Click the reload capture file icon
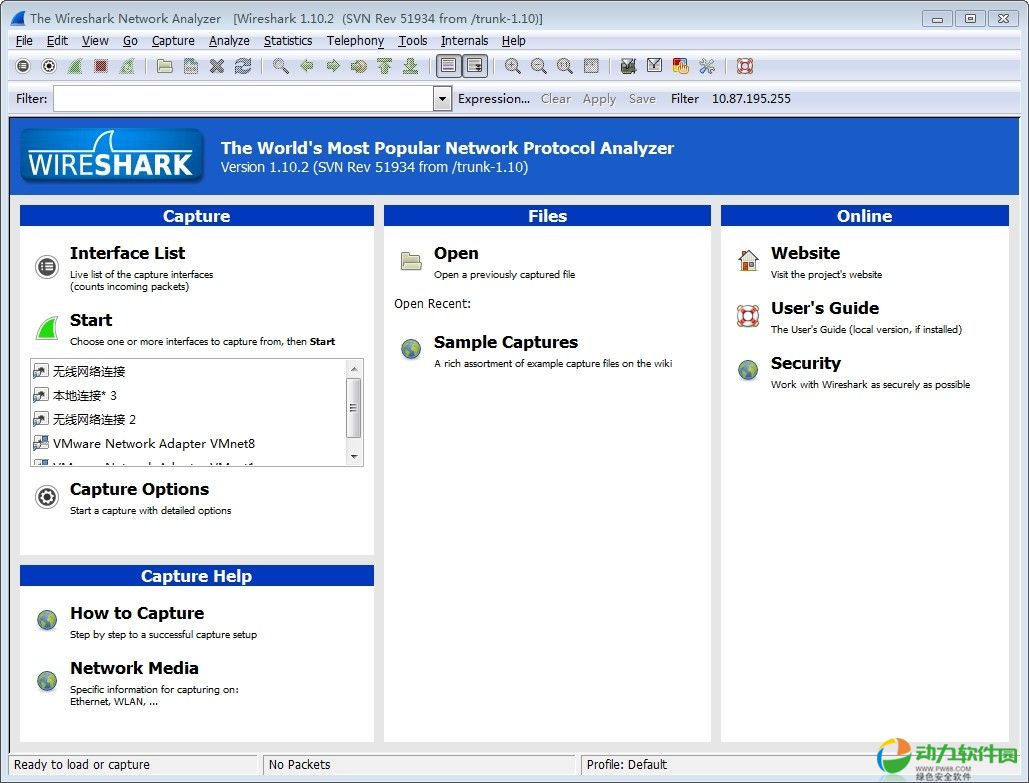1029x783 pixels. (243, 67)
